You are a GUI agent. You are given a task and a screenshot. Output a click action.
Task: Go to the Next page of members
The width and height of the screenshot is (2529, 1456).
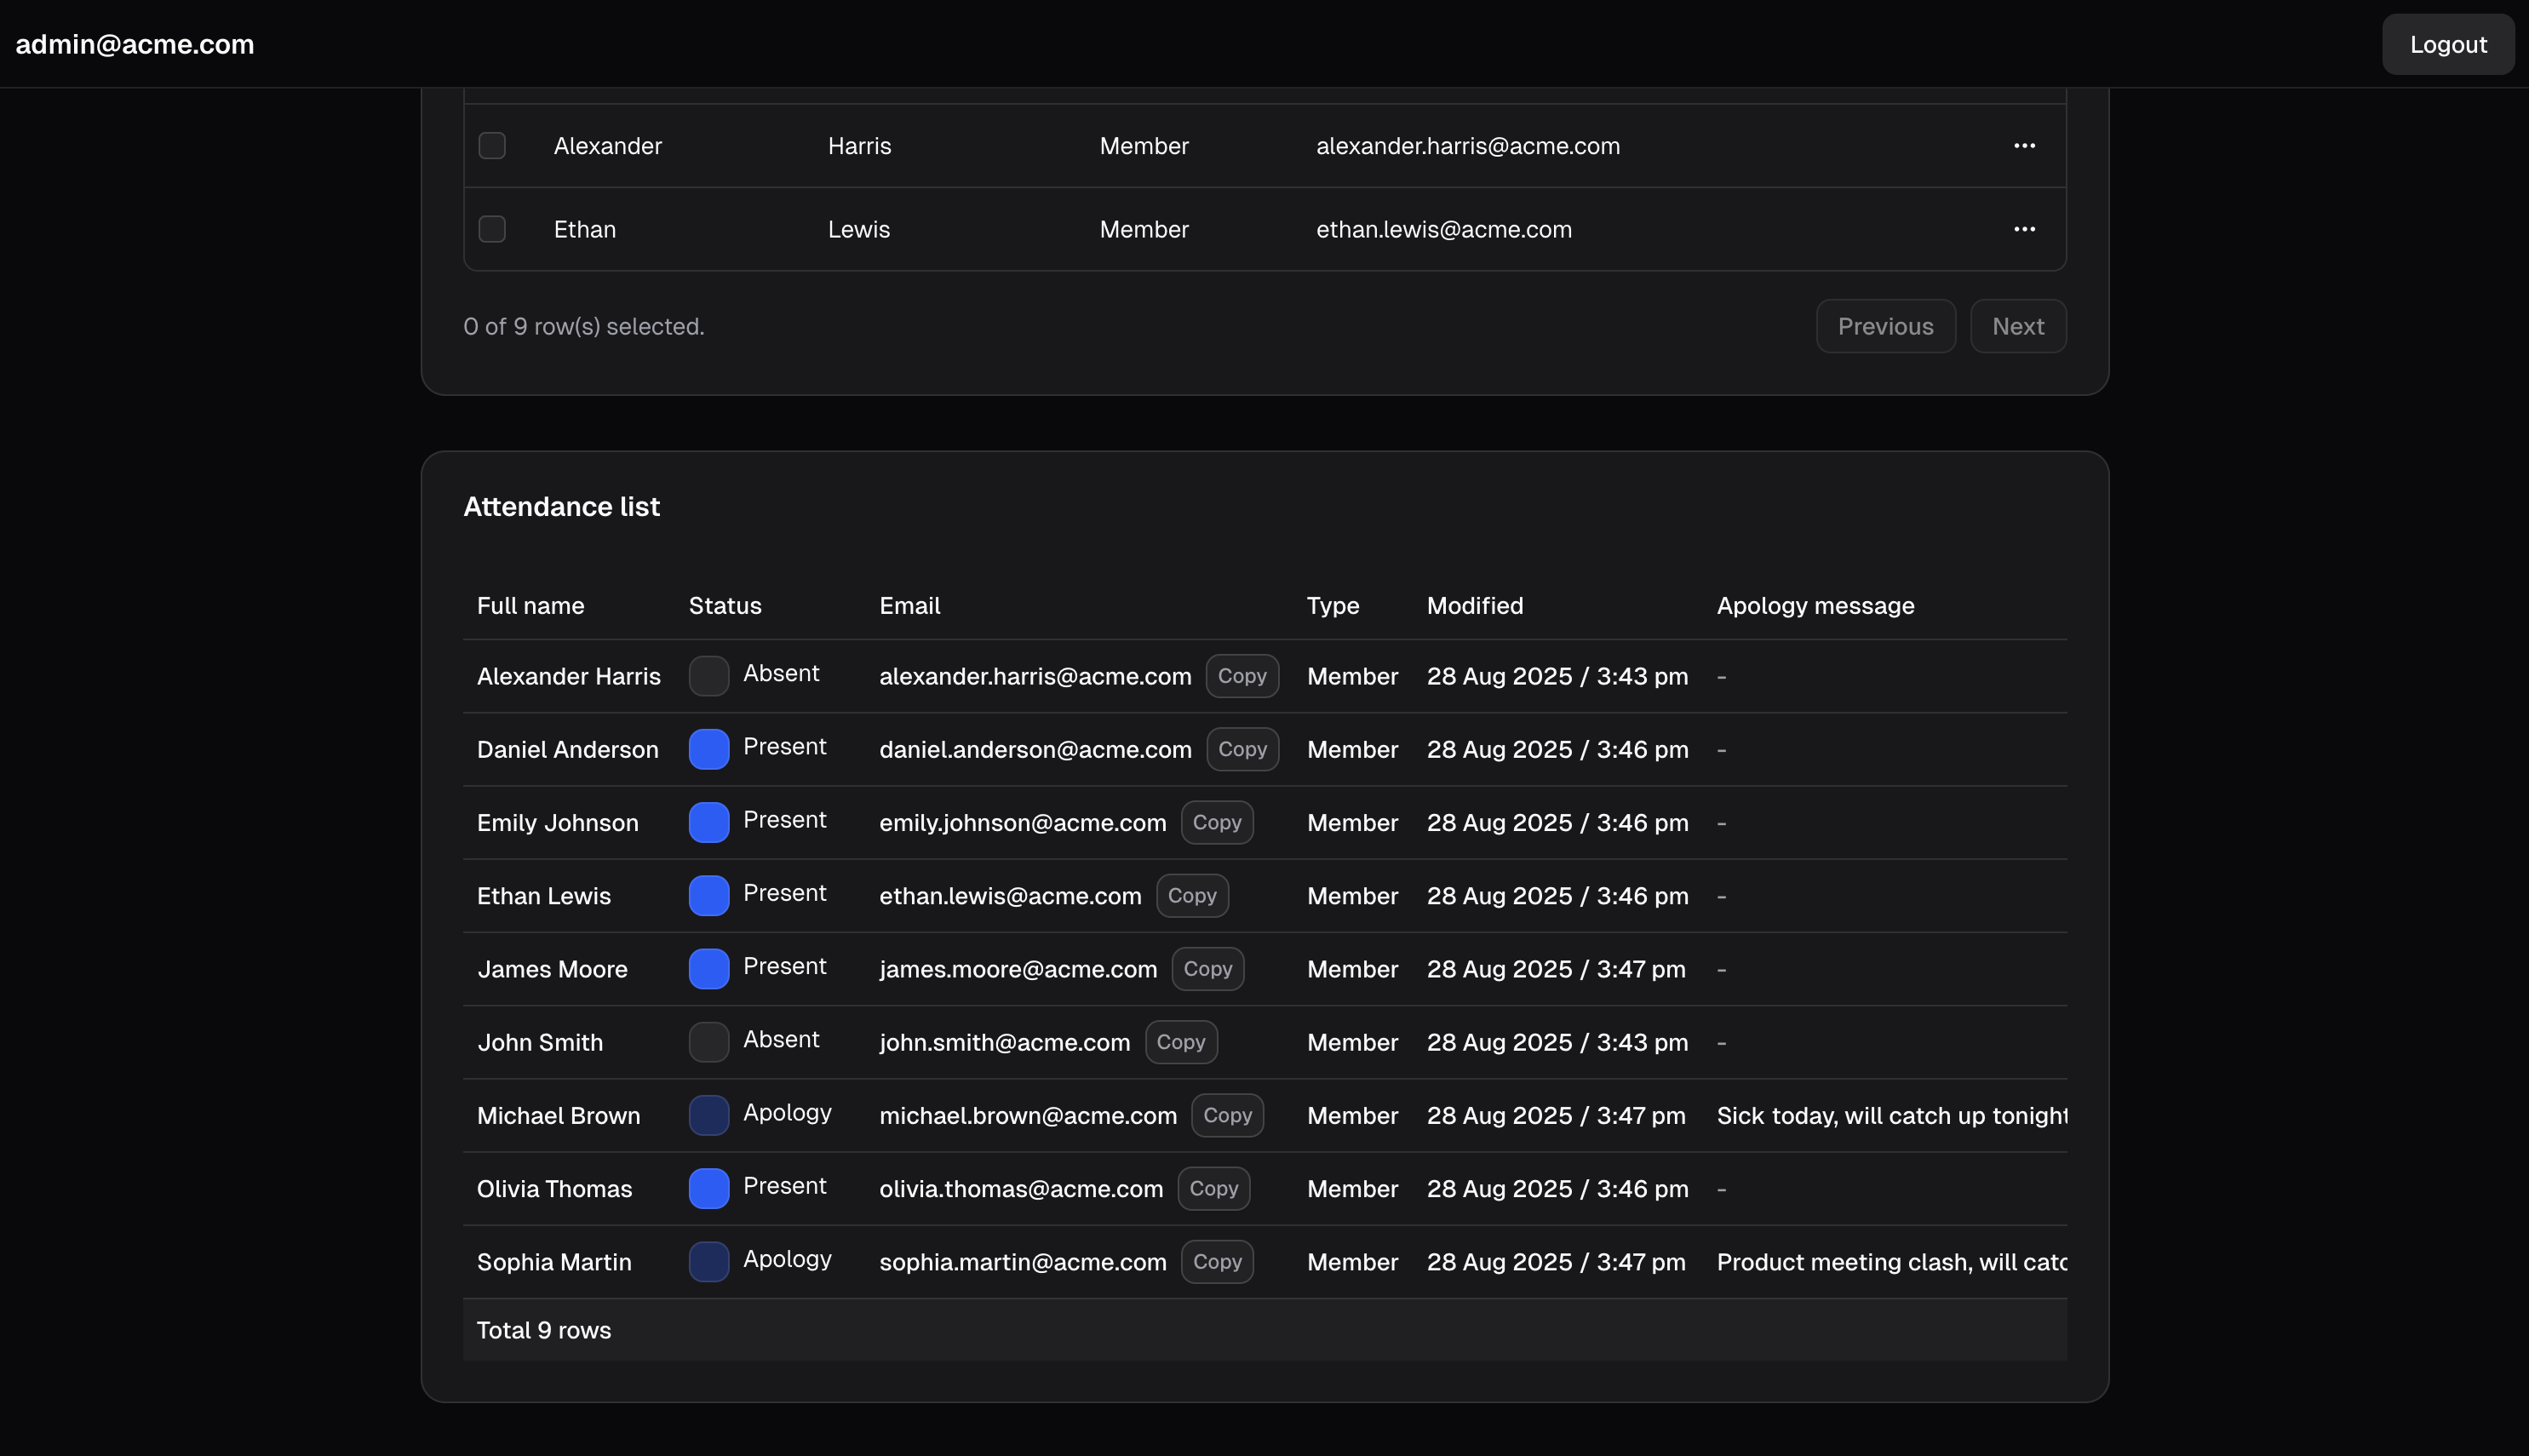pos(2017,326)
